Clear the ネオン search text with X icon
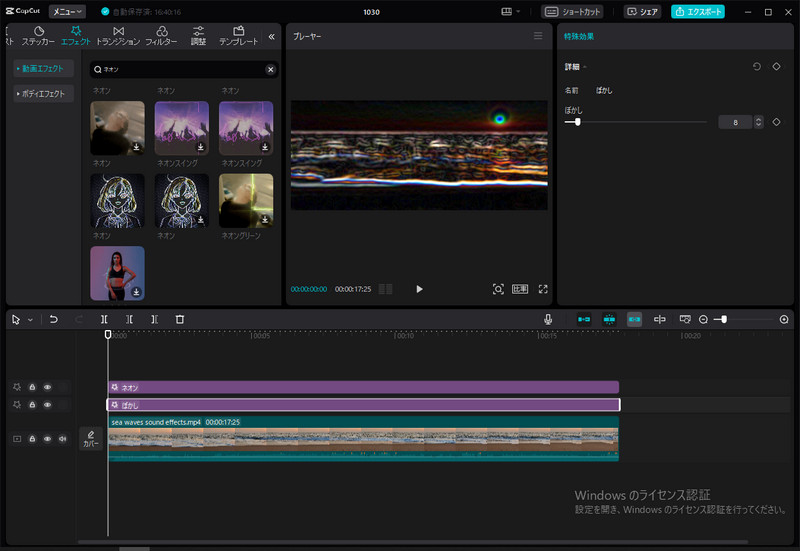Screen dimensions: 800x551 click(270, 69)
